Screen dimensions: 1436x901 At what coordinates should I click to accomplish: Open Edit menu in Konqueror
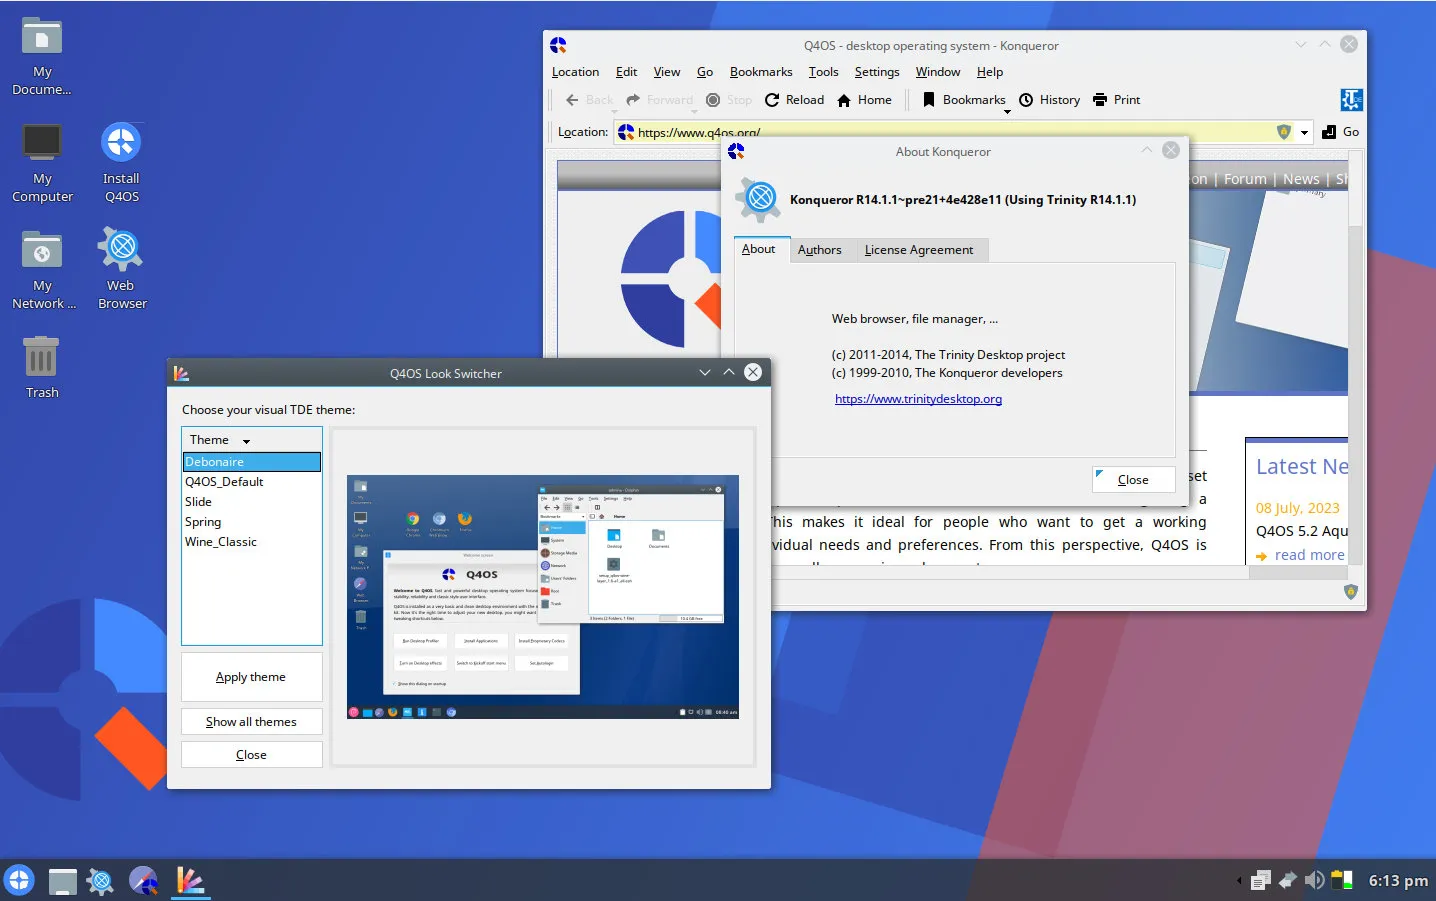coord(626,72)
